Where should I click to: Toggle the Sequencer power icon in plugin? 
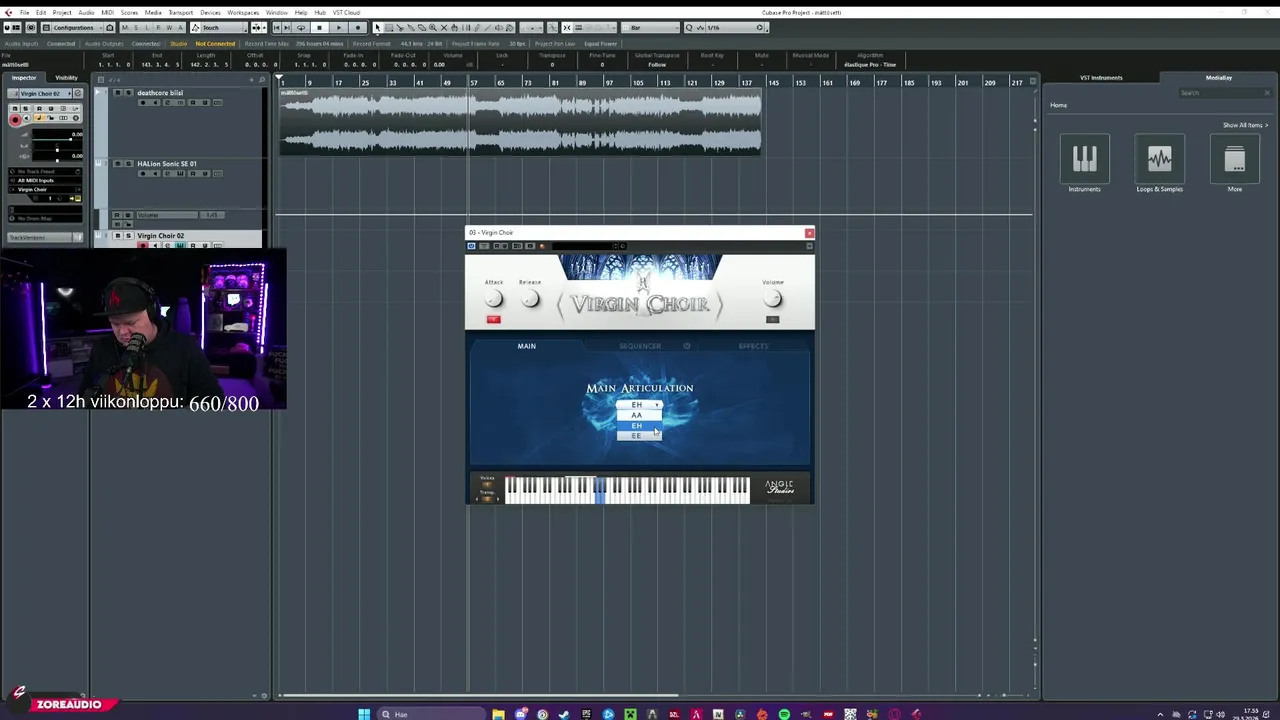click(x=687, y=346)
